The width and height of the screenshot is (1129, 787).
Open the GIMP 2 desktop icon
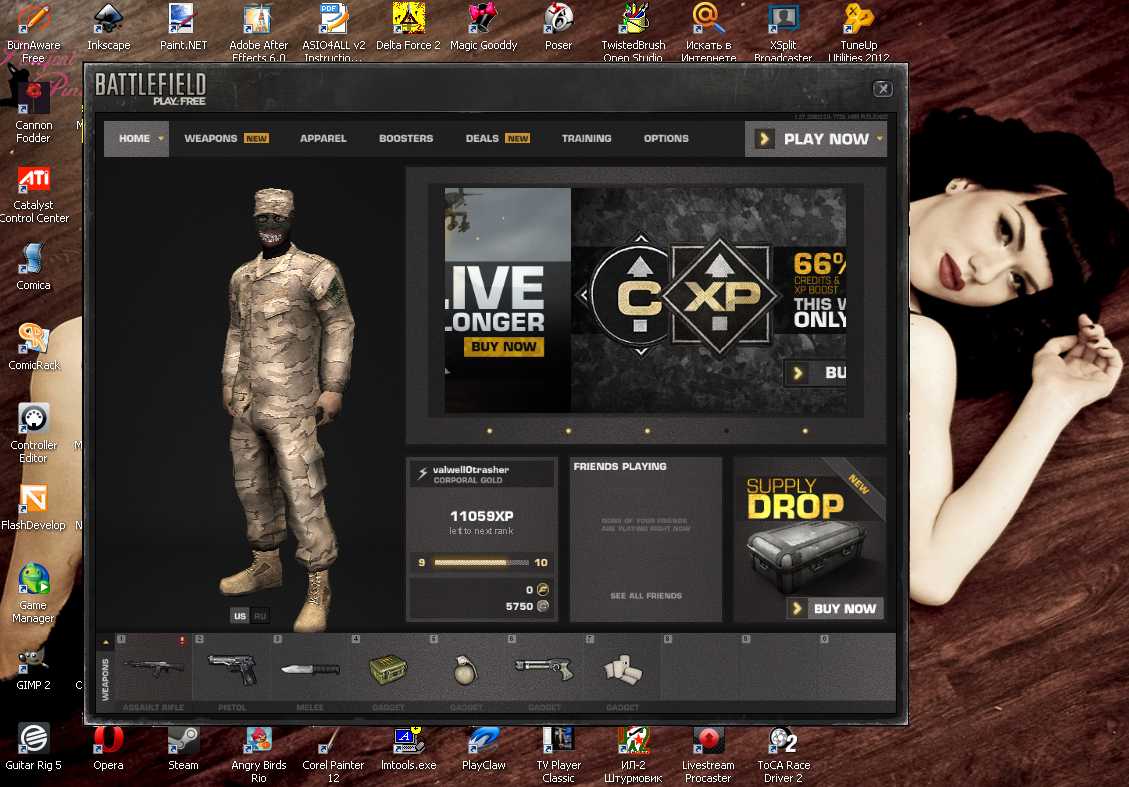[33, 669]
